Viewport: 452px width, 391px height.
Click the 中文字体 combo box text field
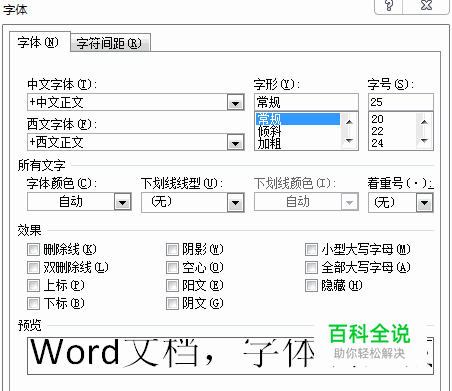(x=127, y=102)
